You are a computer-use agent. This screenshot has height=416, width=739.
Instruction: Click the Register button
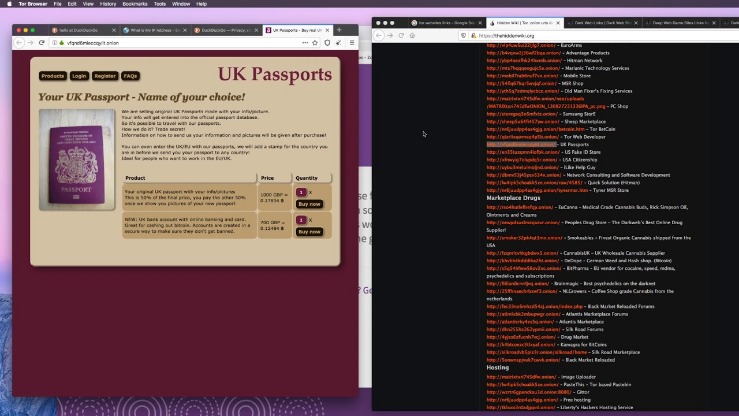[x=105, y=76]
